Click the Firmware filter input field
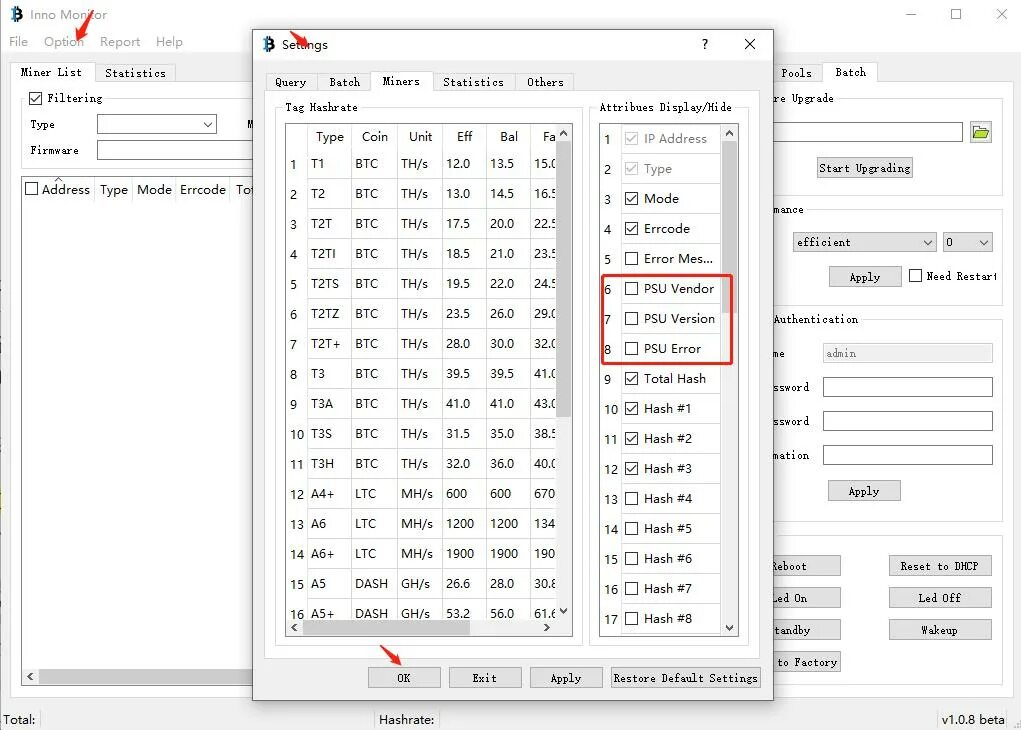Image resolution: width=1021 pixels, height=730 pixels. (175, 150)
